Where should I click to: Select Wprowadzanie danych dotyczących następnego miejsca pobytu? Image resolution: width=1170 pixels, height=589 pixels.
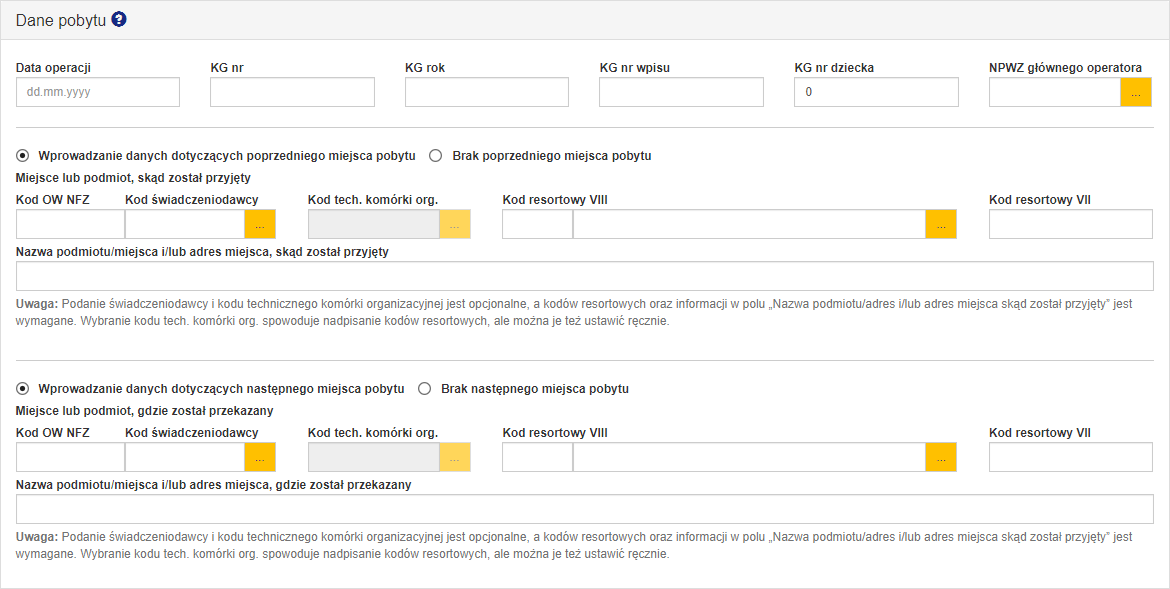(23, 389)
